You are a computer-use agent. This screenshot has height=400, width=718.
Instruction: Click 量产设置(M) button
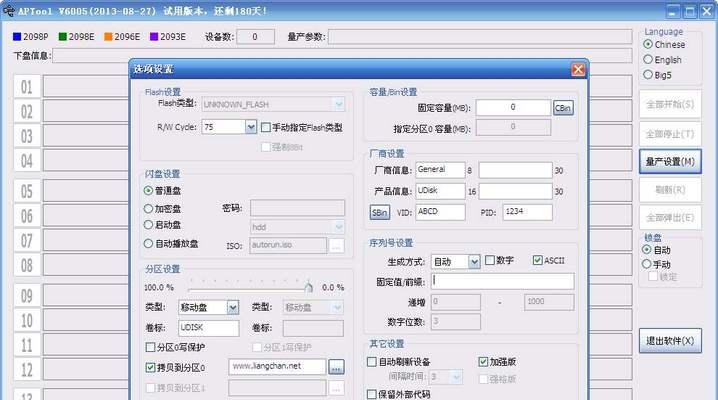point(670,162)
